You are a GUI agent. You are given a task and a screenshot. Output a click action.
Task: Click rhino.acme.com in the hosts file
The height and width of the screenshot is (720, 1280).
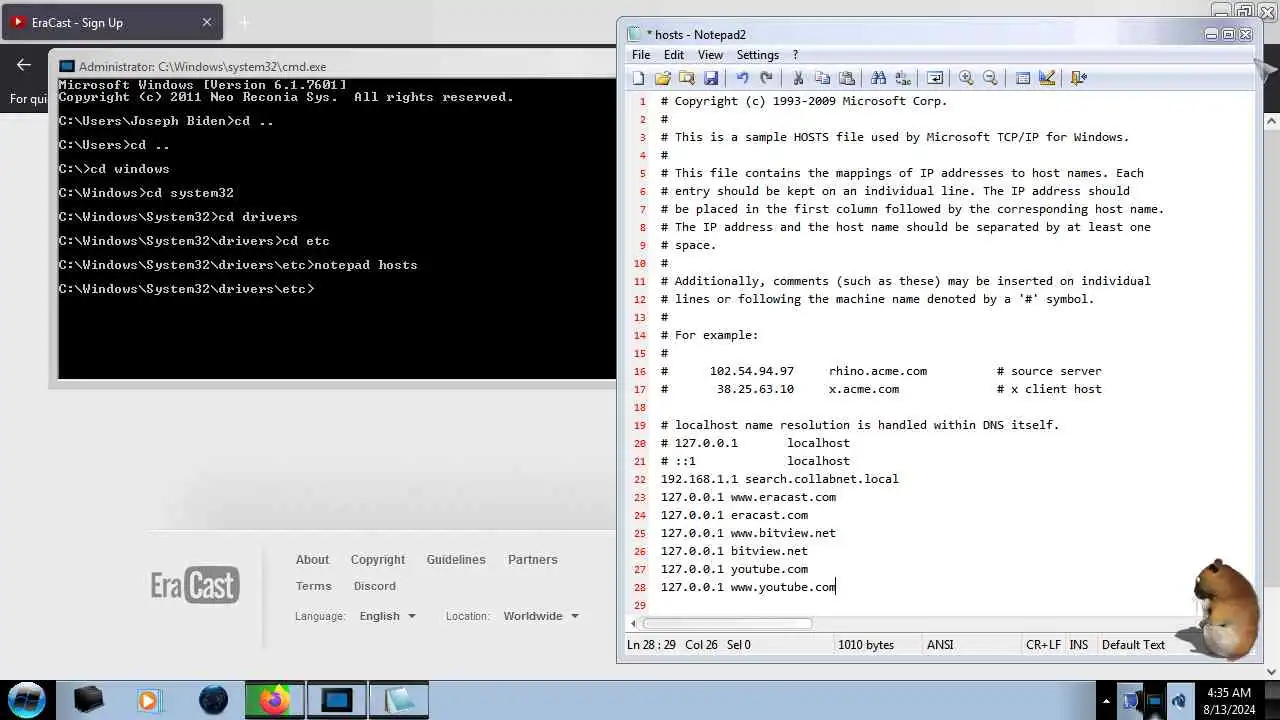click(878, 371)
